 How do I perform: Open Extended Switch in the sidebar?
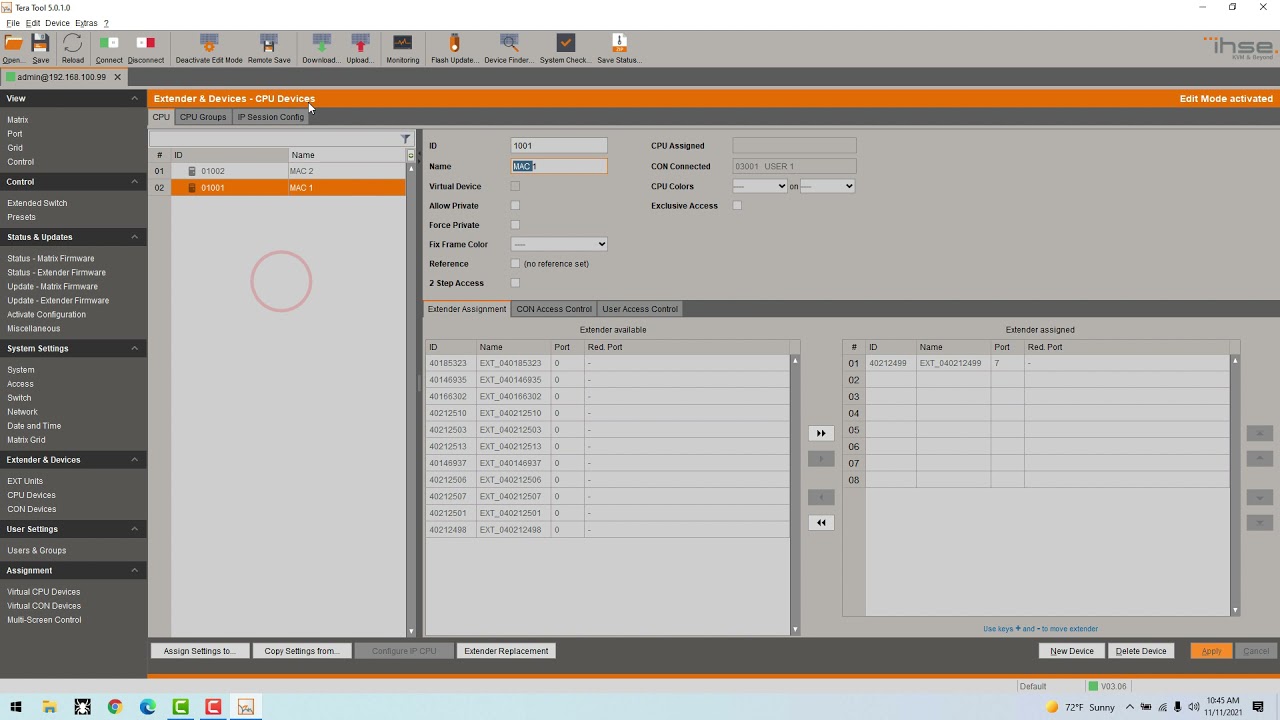coord(37,203)
